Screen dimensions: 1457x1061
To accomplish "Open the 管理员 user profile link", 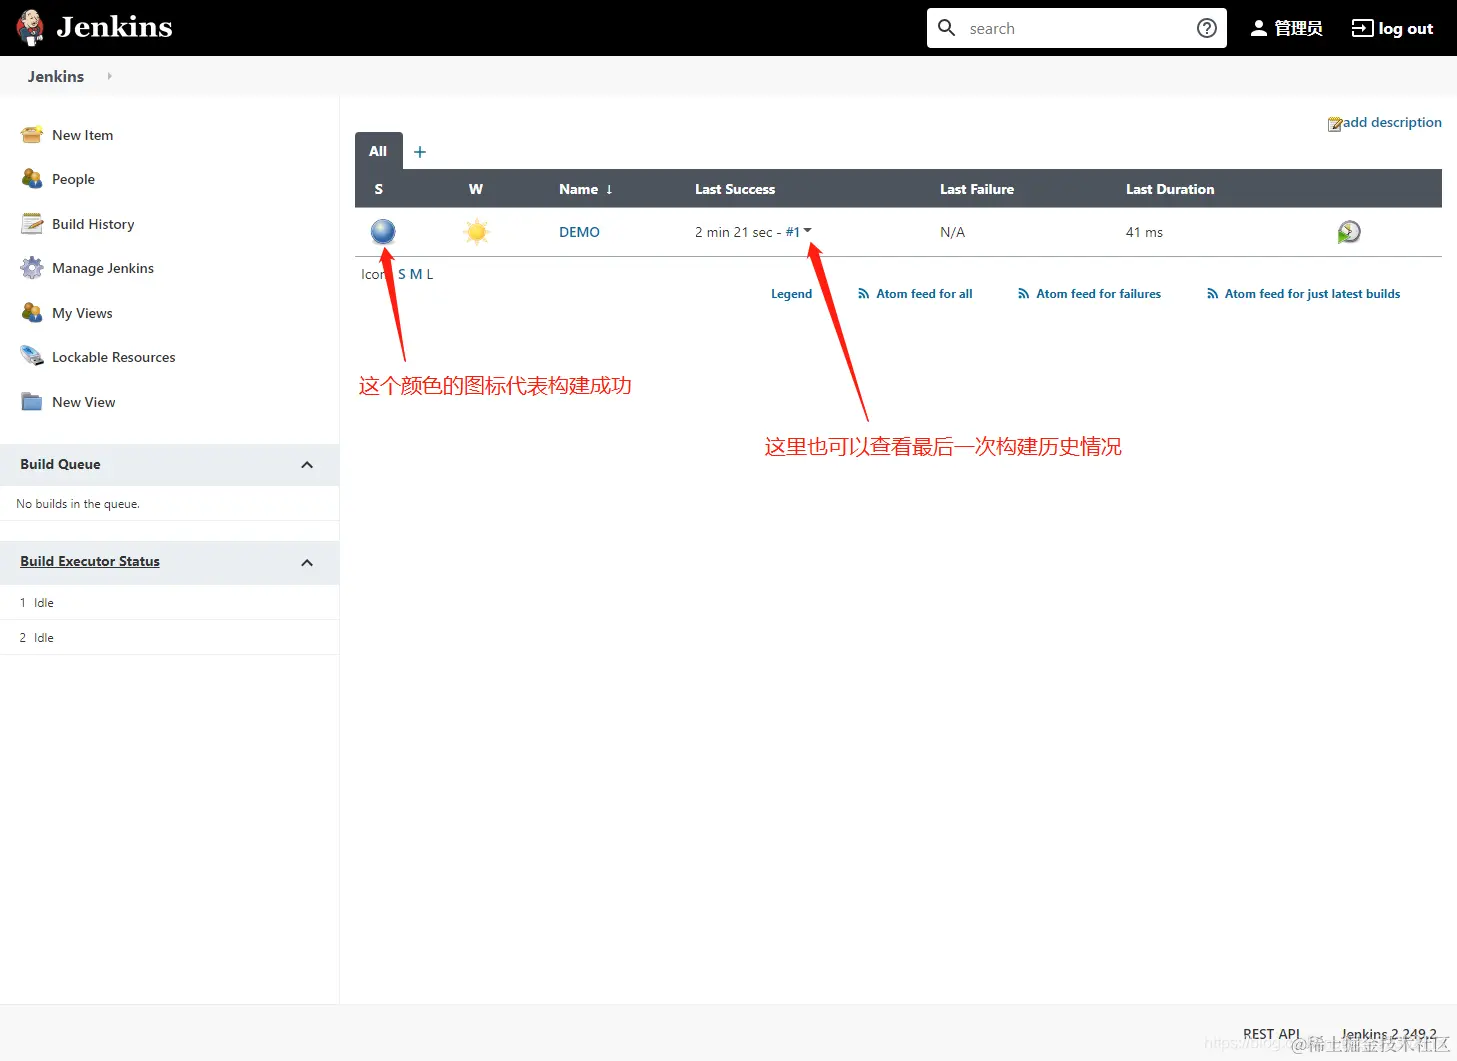I will (1298, 28).
